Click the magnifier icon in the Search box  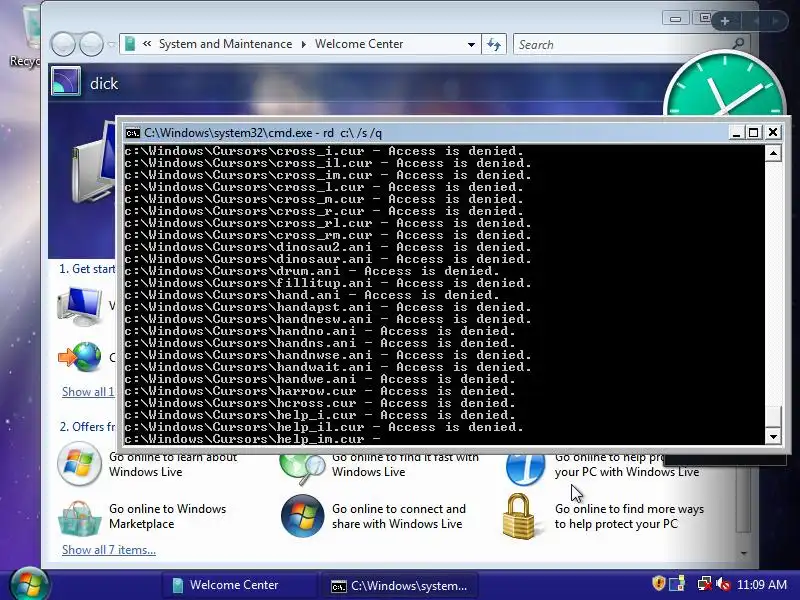tap(738, 44)
